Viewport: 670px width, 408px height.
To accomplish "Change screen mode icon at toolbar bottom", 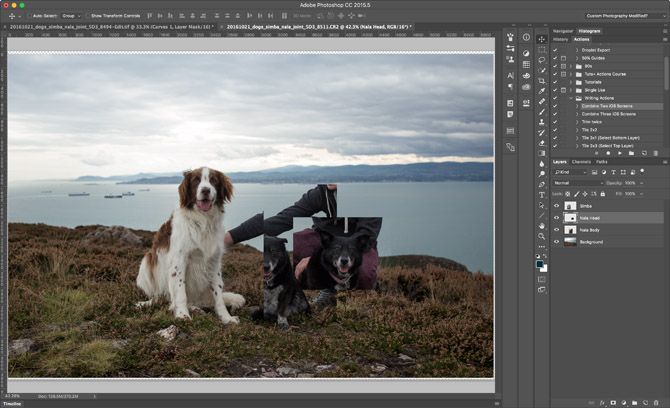I will point(541,290).
